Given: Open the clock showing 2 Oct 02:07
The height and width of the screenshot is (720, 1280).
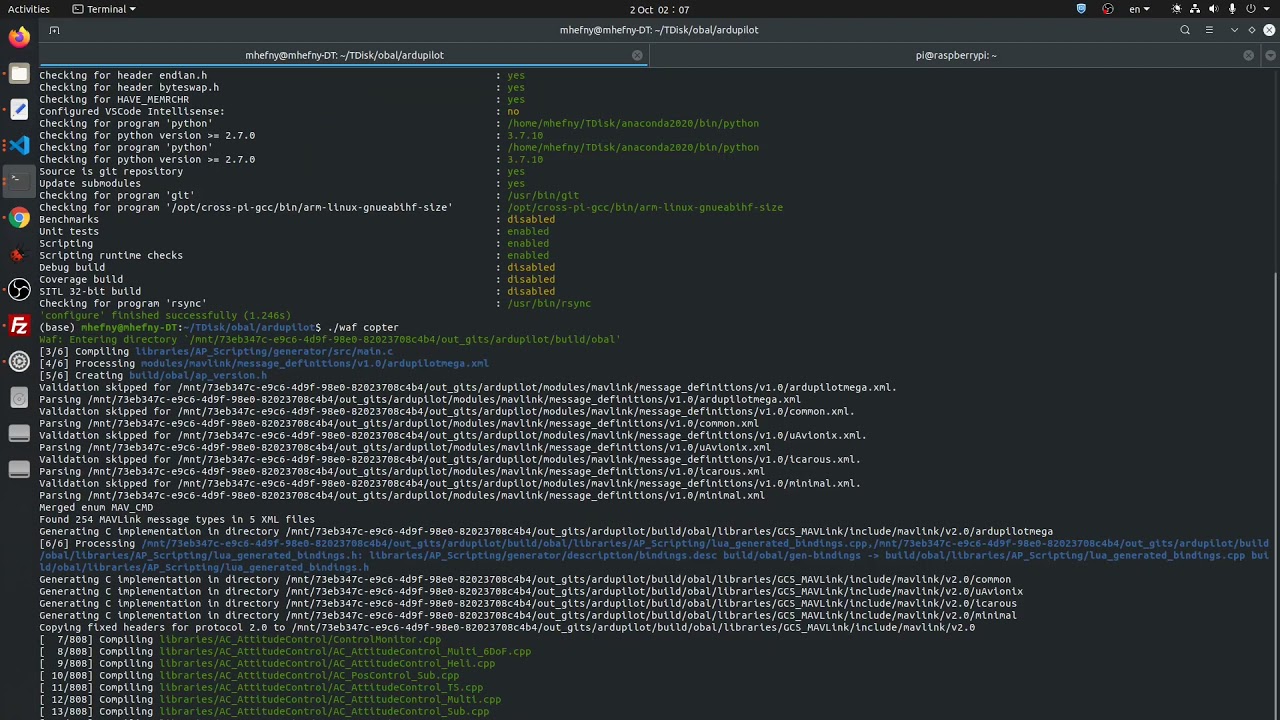Looking at the screenshot, I should [x=659, y=9].
